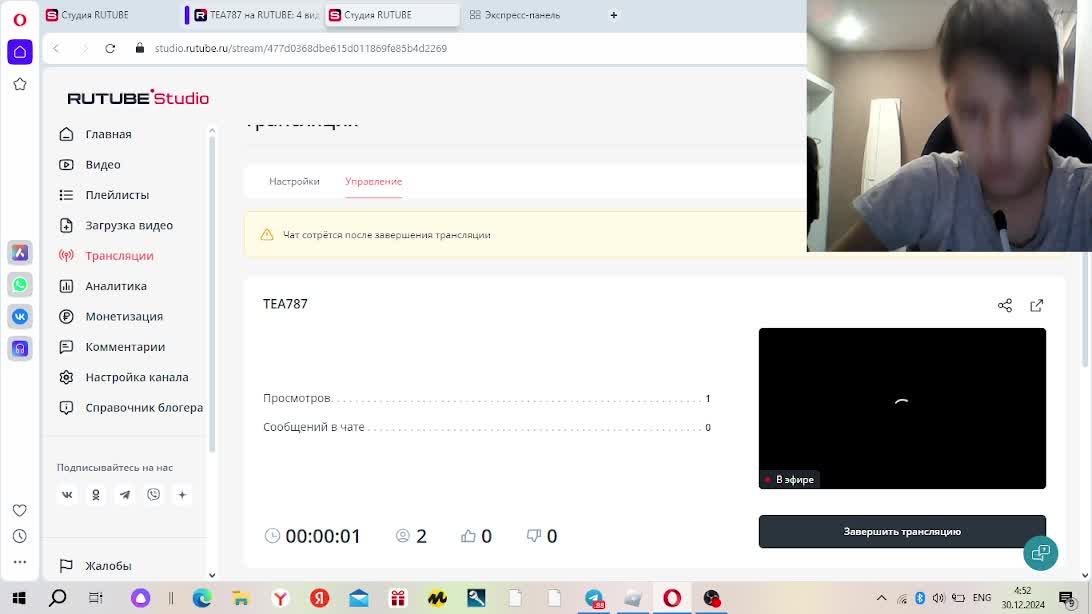Open Opera sidebar heart icon
The height and width of the screenshot is (614, 1092).
(x=20, y=510)
